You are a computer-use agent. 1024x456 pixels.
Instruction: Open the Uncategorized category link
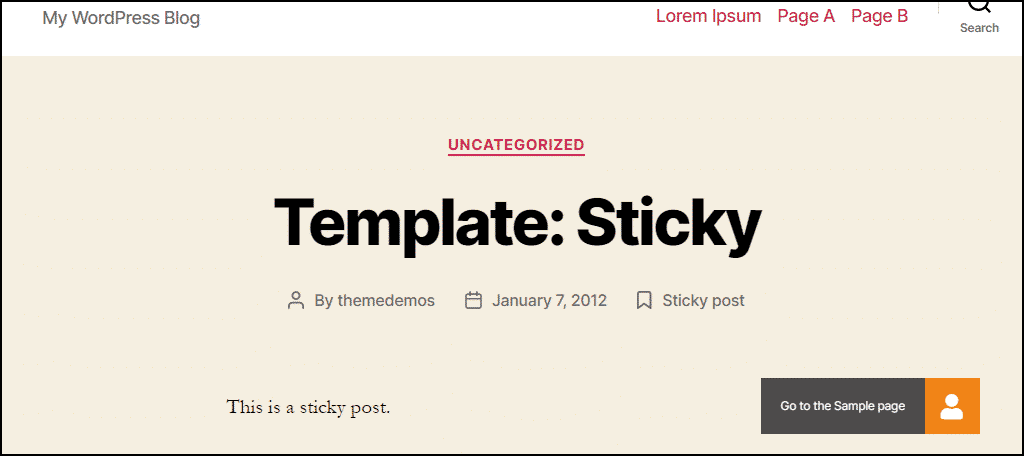(x=516, y=145)
